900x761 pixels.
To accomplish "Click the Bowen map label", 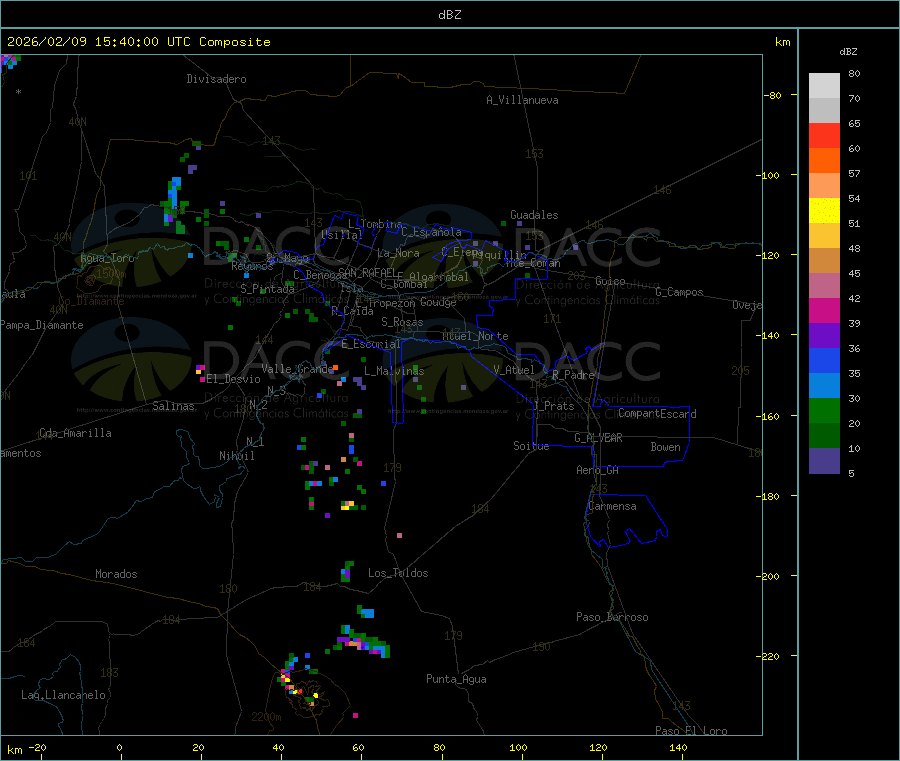I will click(665, 447).
